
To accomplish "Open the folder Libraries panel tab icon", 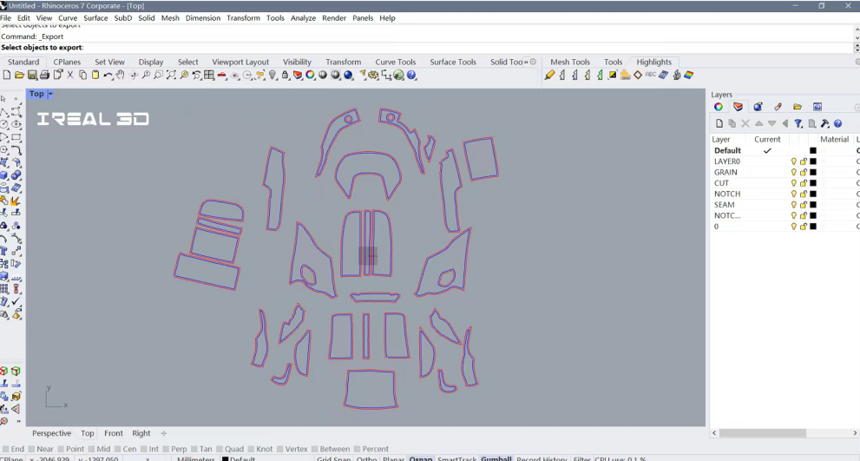I will point(797,107).
